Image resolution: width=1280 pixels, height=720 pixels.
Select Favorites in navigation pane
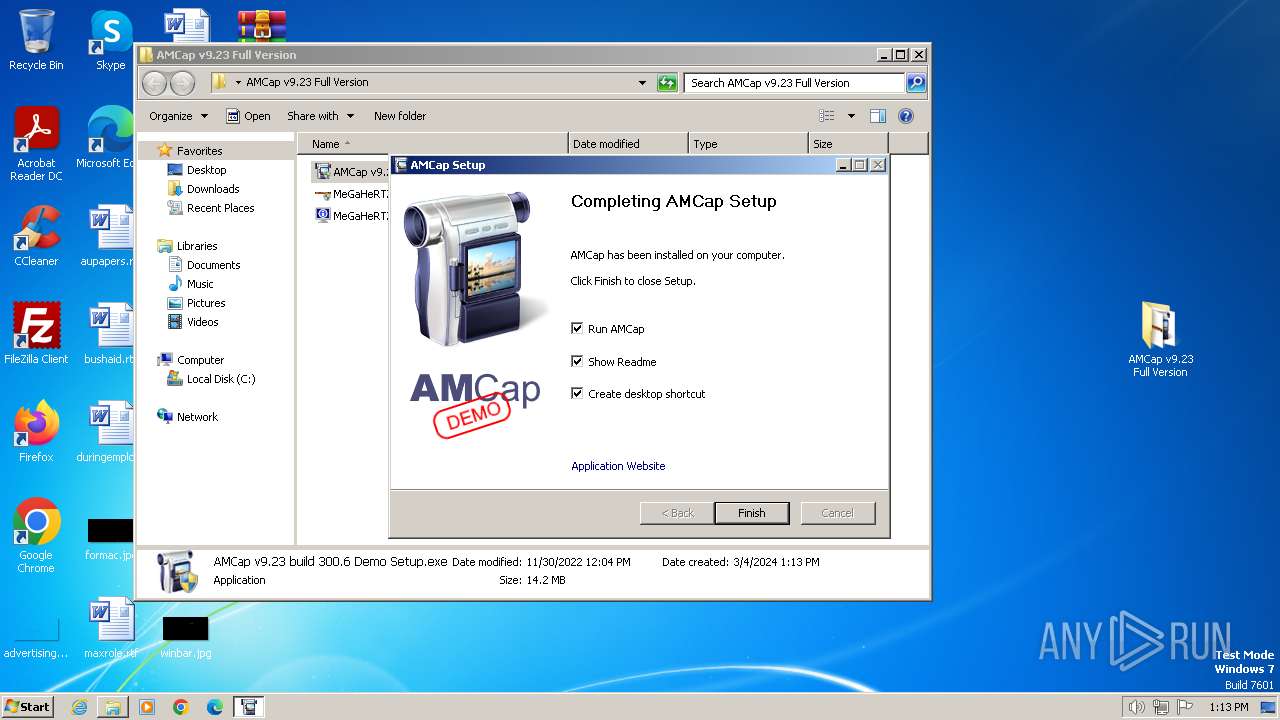pos(199,151)
